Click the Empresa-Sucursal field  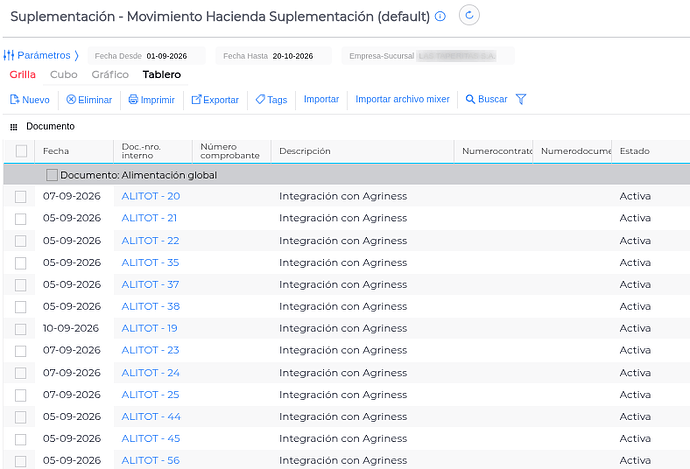tap(428, 56)
